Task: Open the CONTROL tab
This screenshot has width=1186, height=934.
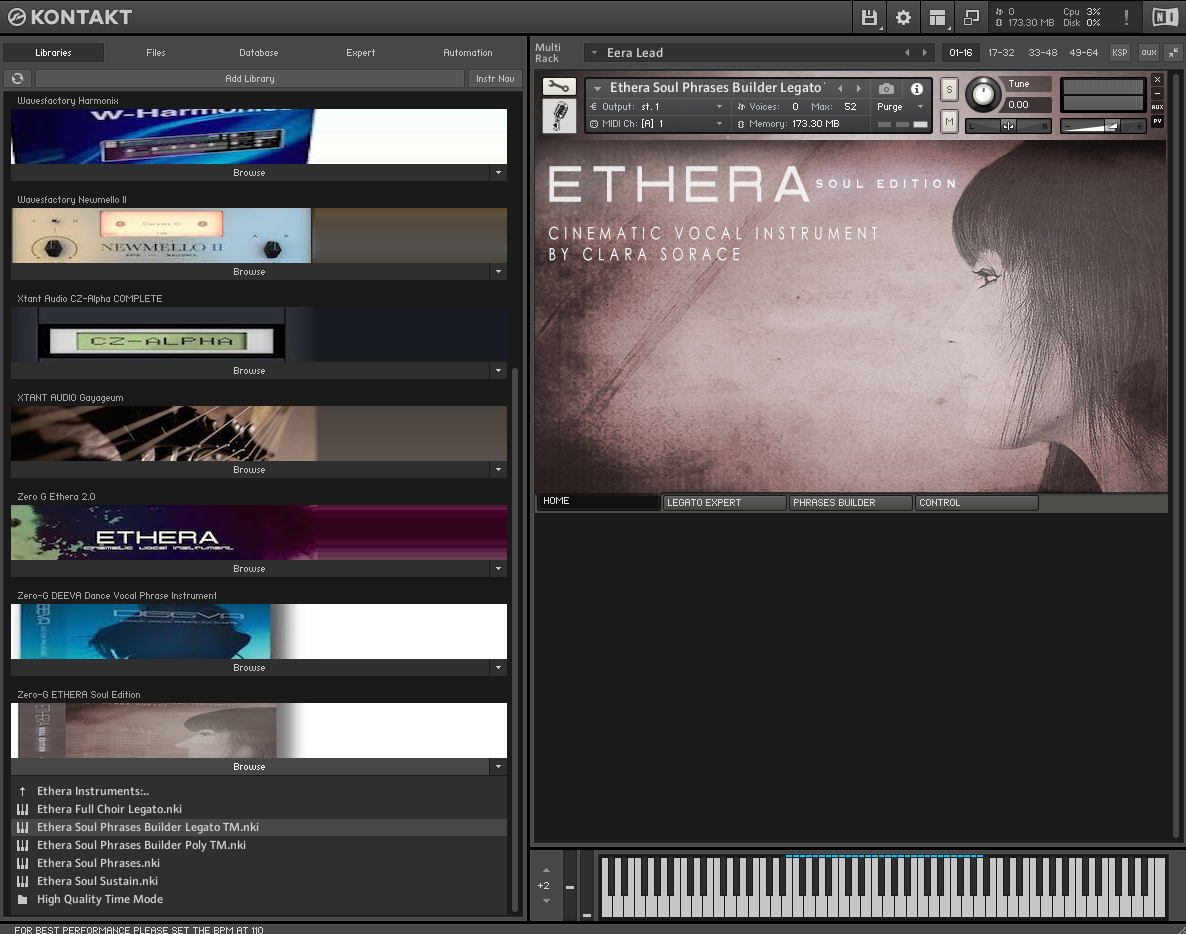Action: tap(976, 502)
